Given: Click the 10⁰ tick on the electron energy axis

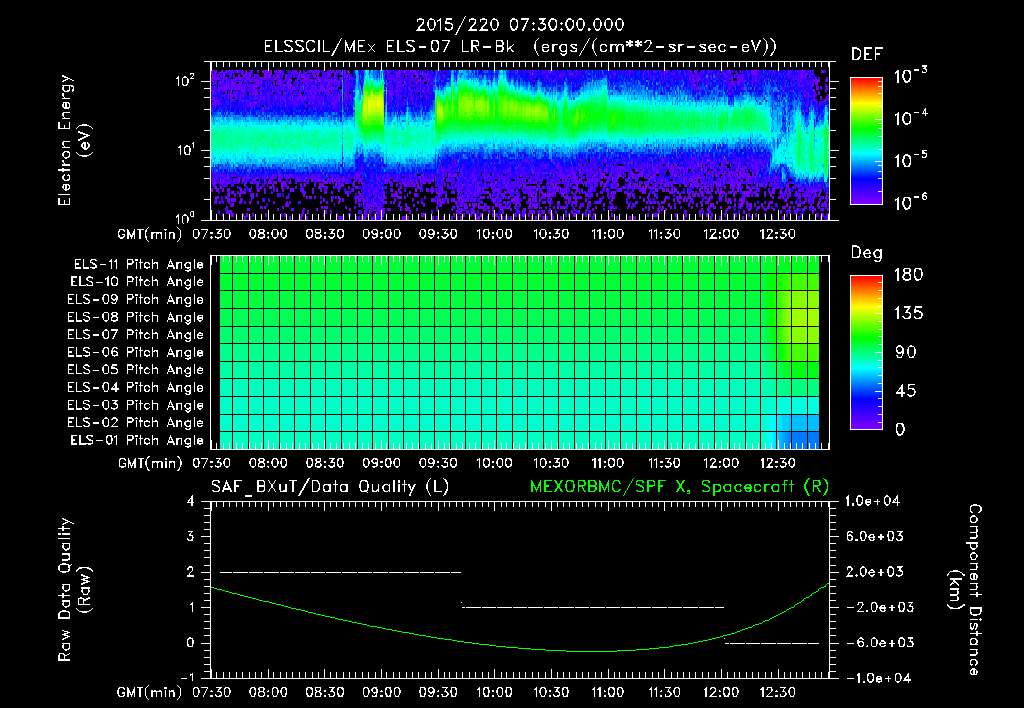Looking at the screenshot, I should (185, 217).
